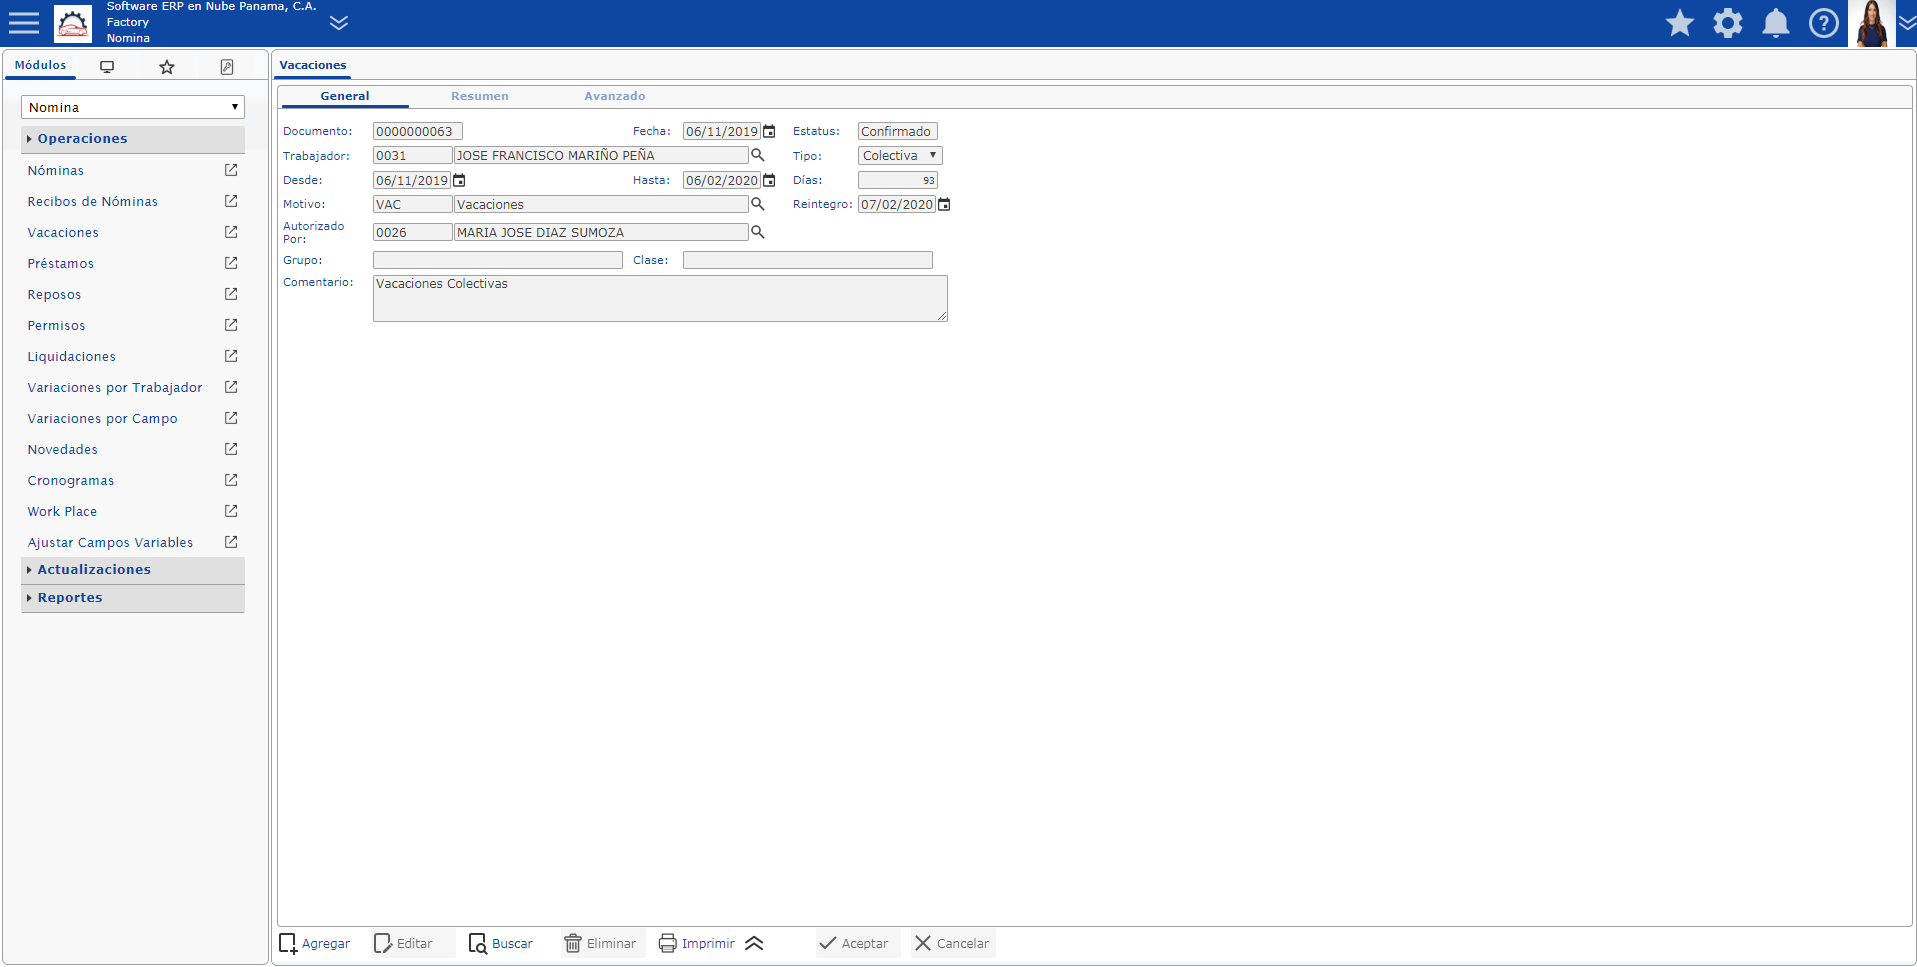Open settings gear in top bar
Screen dimensions: 1917x967
pos(1728,23)
